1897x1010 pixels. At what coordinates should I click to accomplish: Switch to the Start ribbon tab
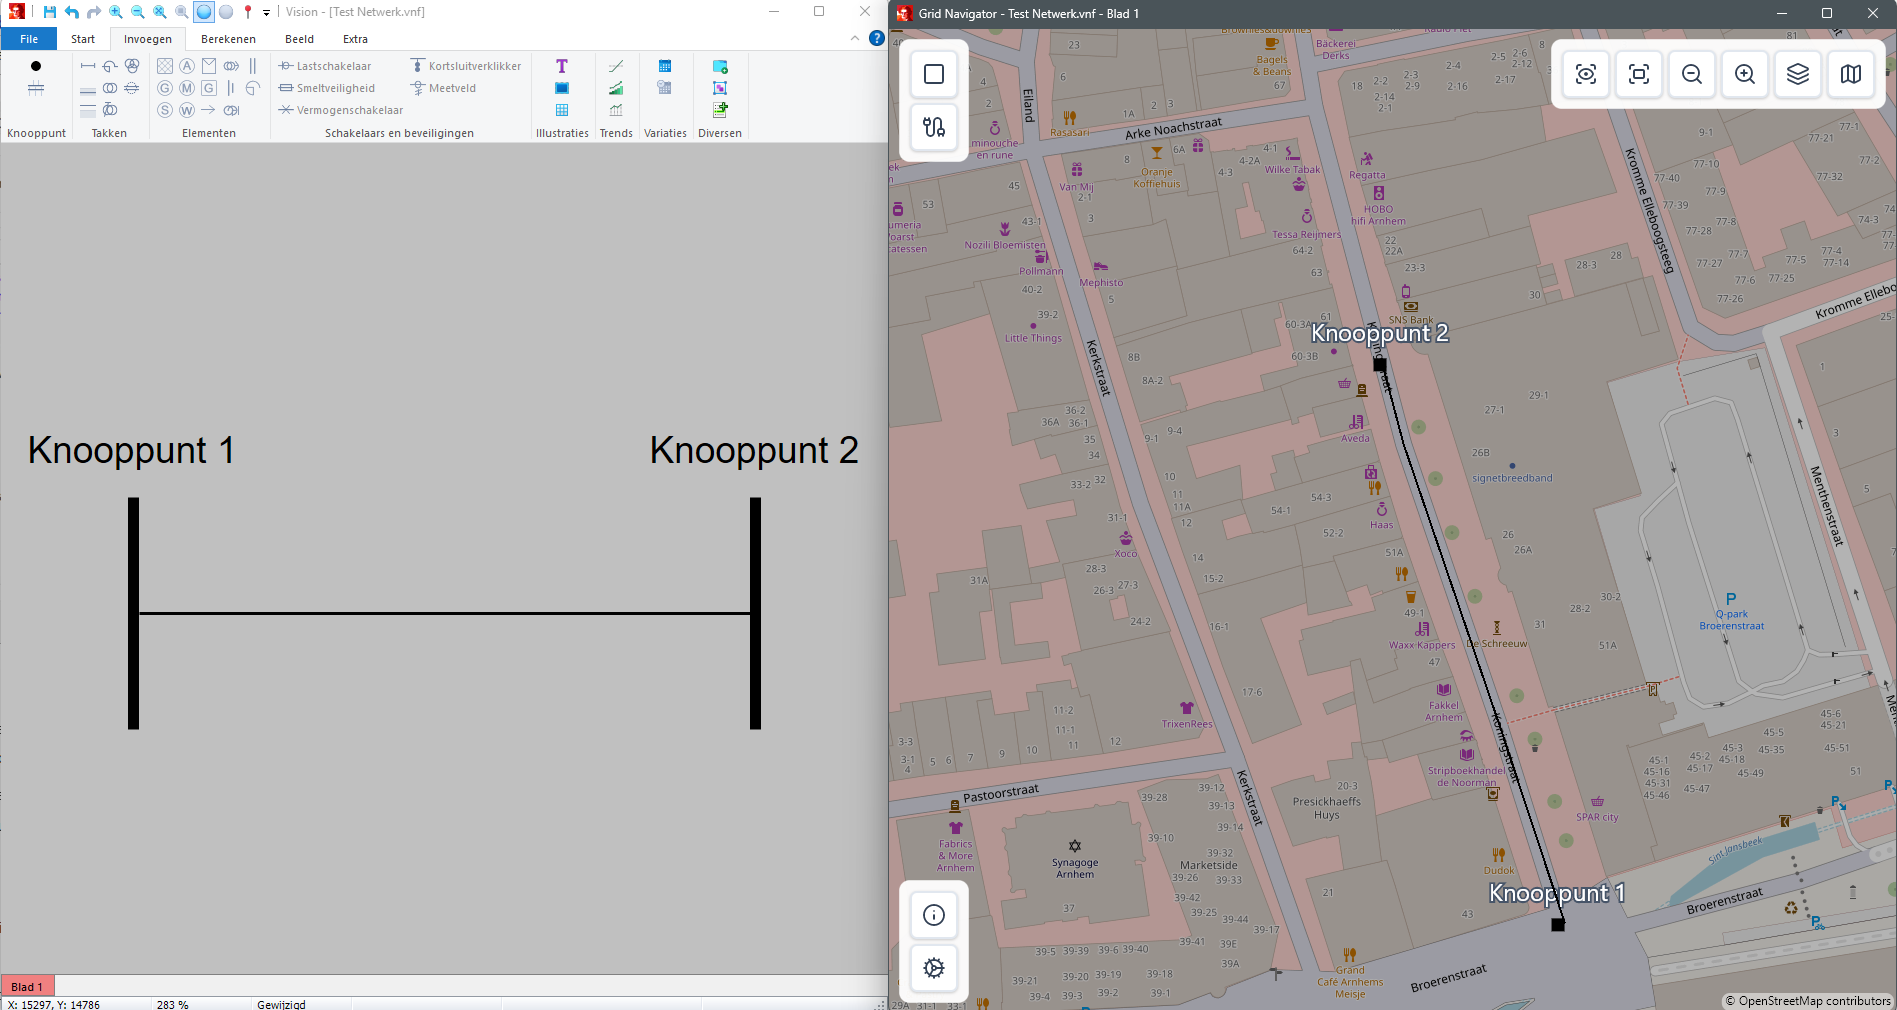pyautogui.click(x=83, y=39)
